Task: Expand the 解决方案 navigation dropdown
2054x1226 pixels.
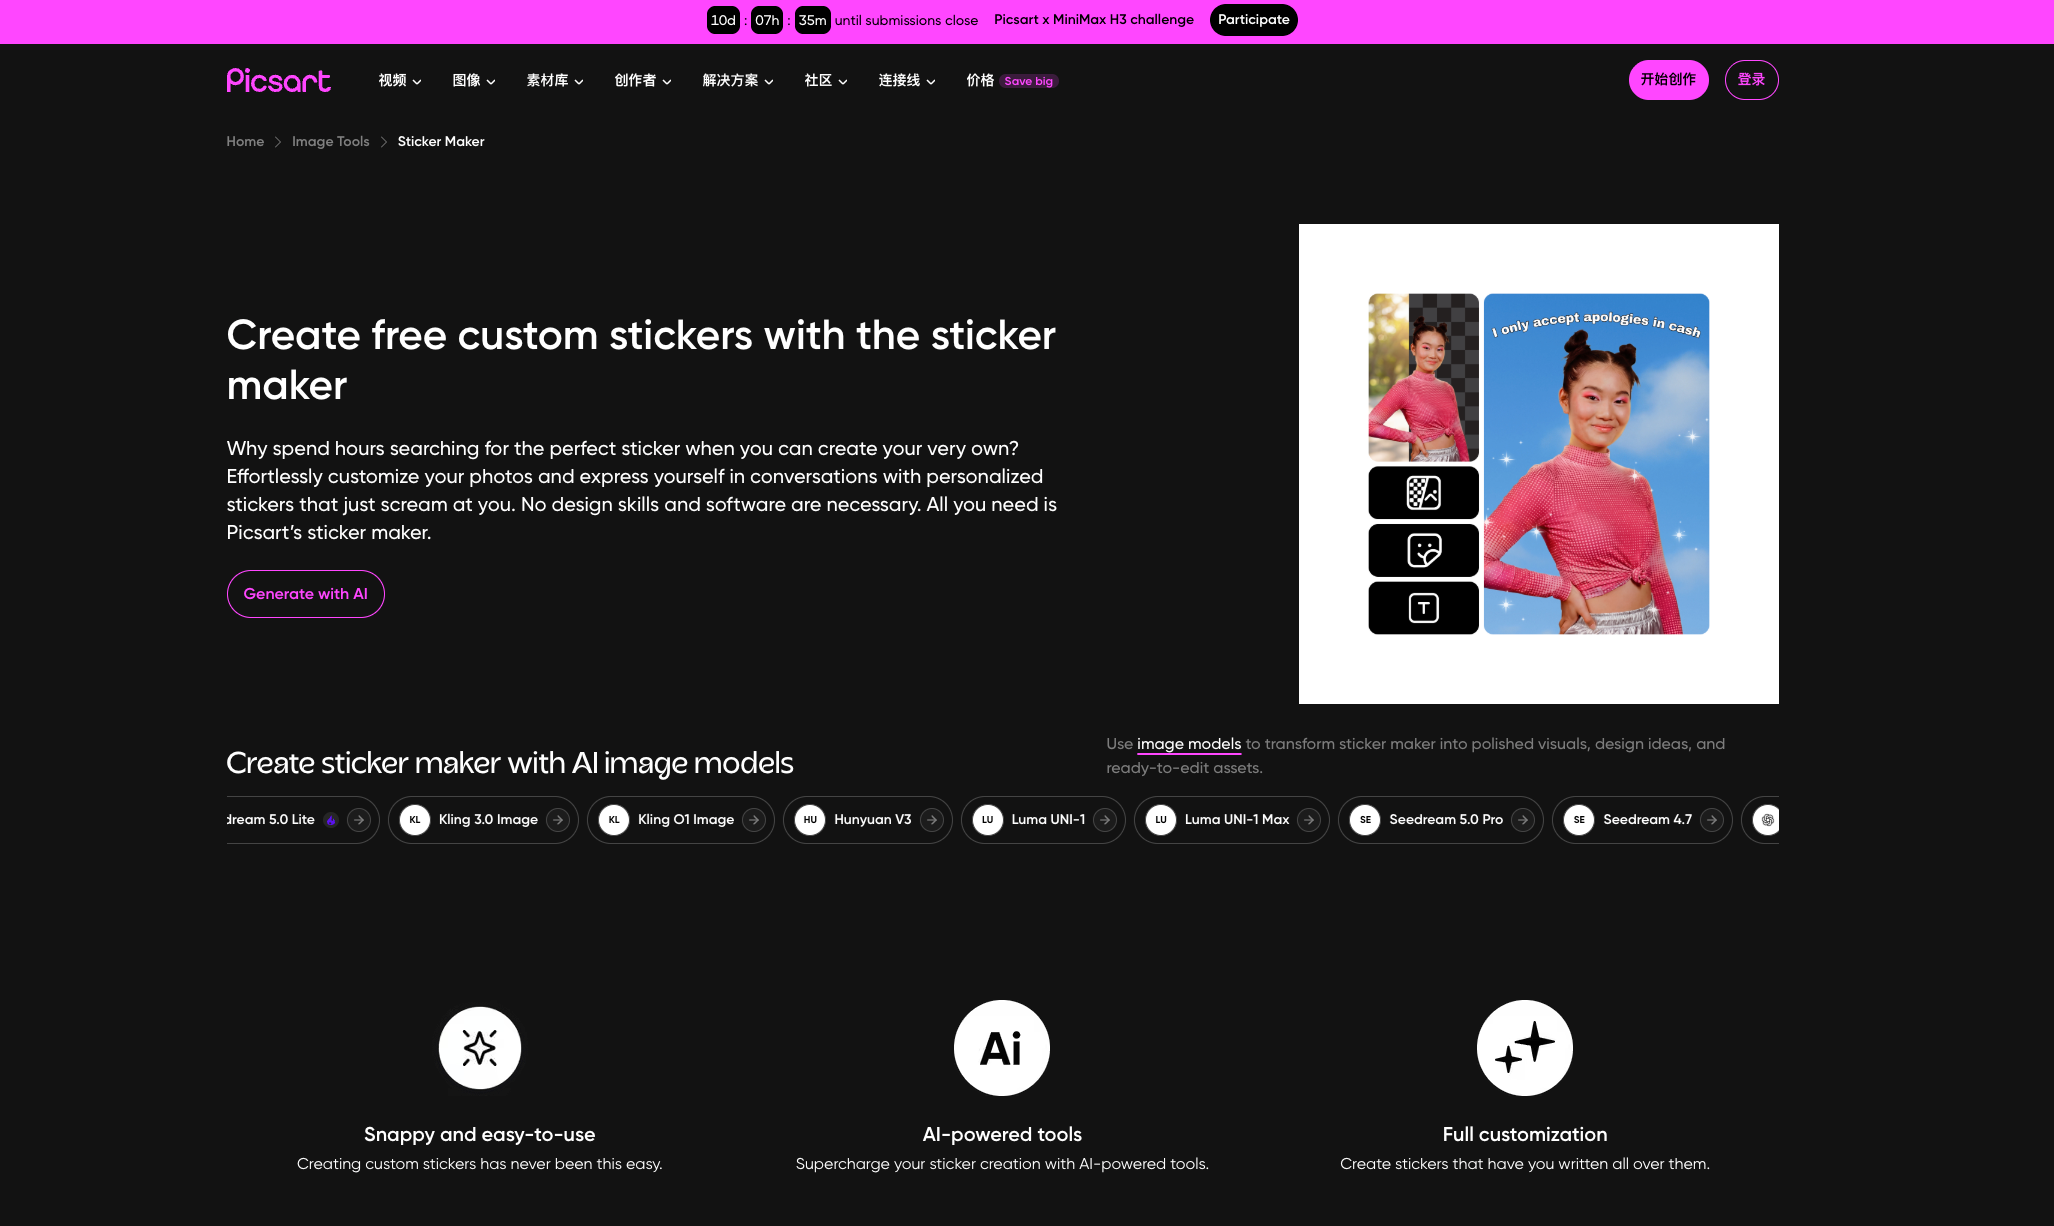Action: (x=738, y=81)
